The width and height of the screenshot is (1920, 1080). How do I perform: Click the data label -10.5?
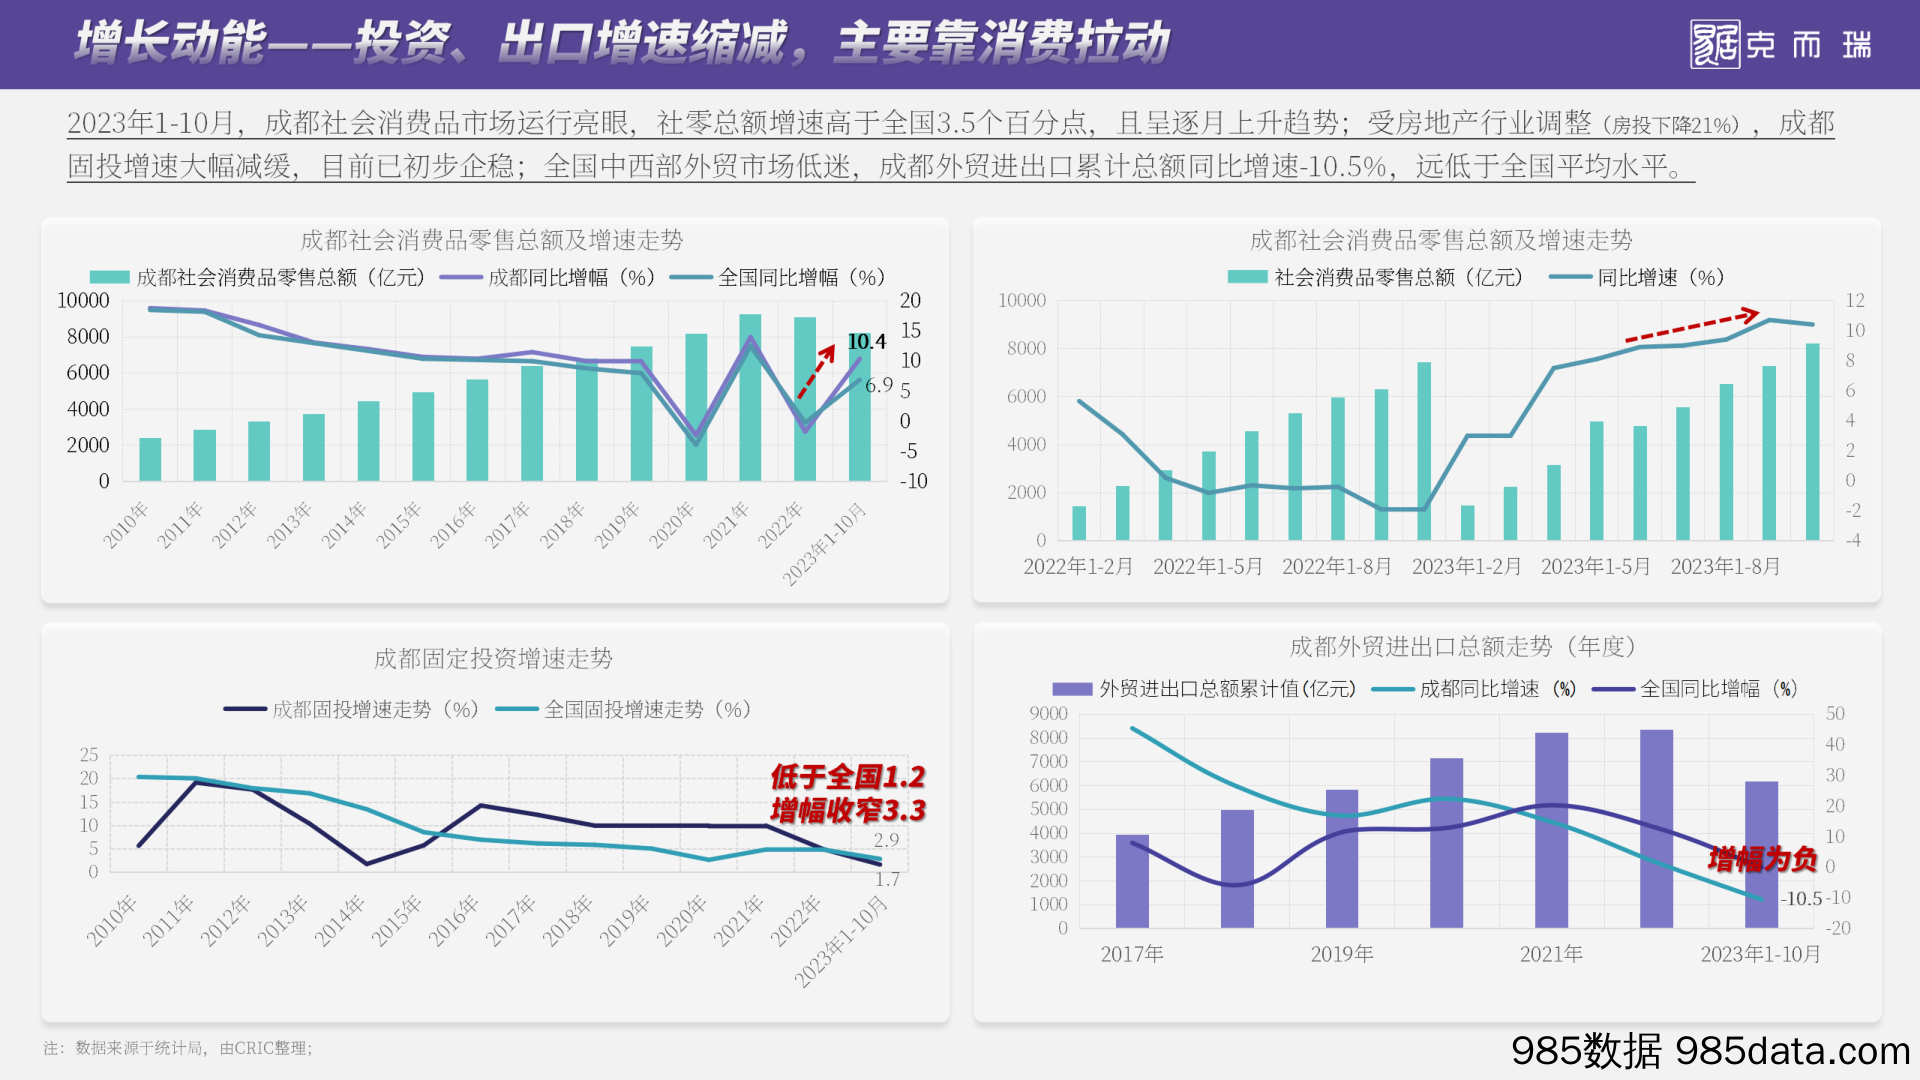(x=1801, y=898)
